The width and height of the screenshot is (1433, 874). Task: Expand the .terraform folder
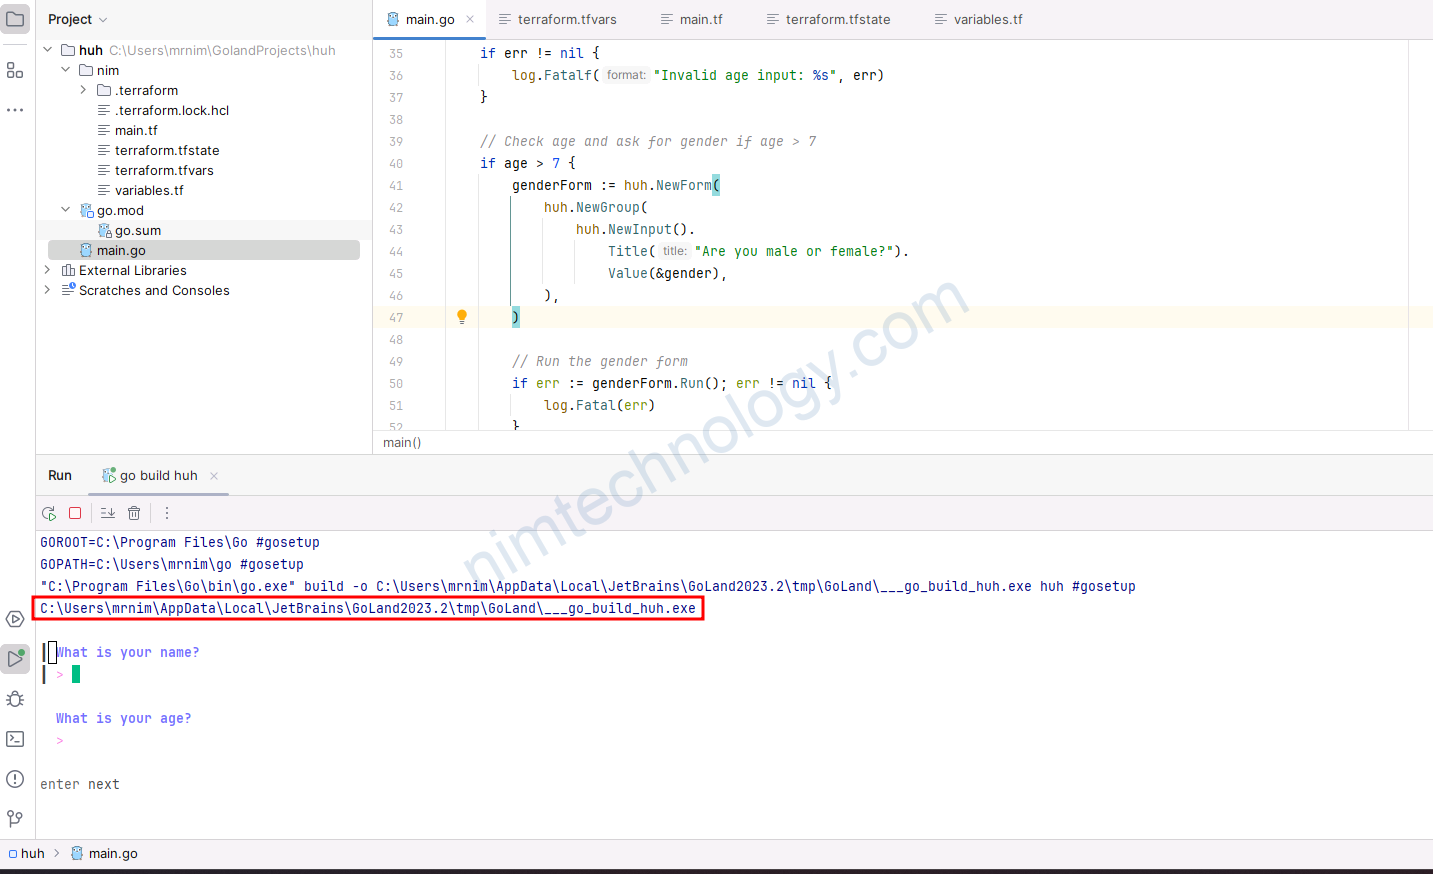point(84,90)
